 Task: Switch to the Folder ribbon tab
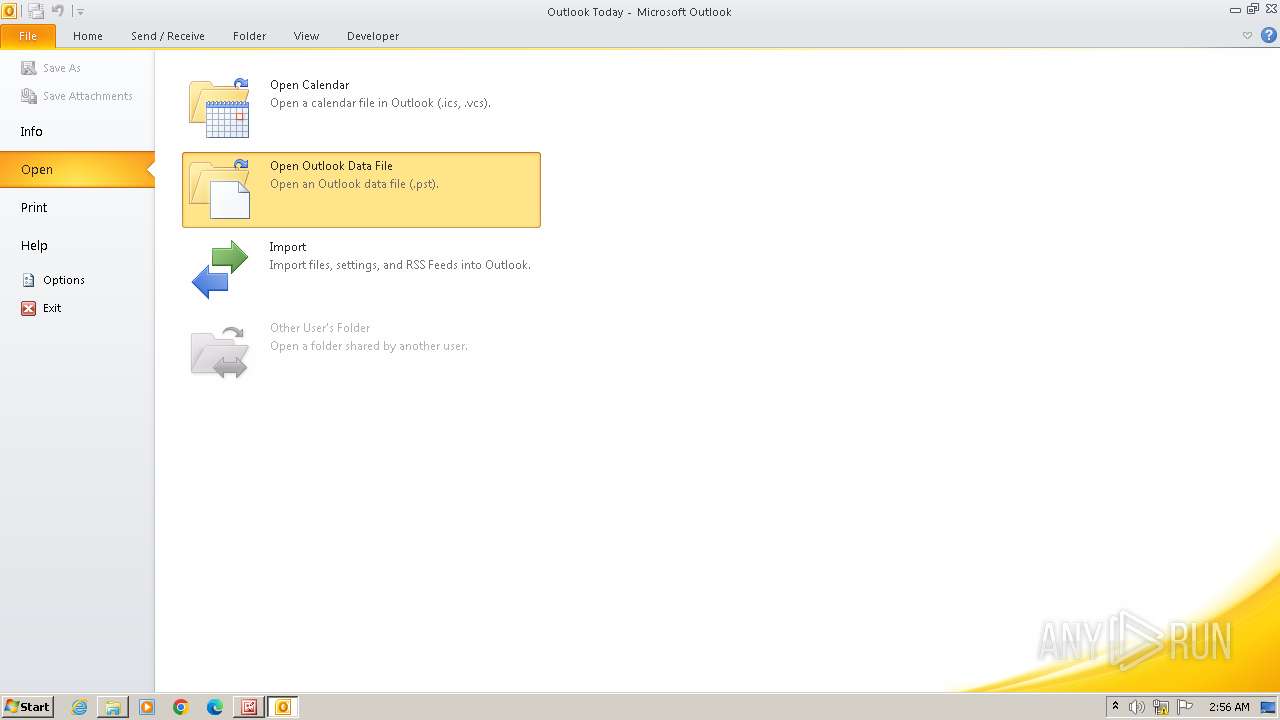click(250, 36)
